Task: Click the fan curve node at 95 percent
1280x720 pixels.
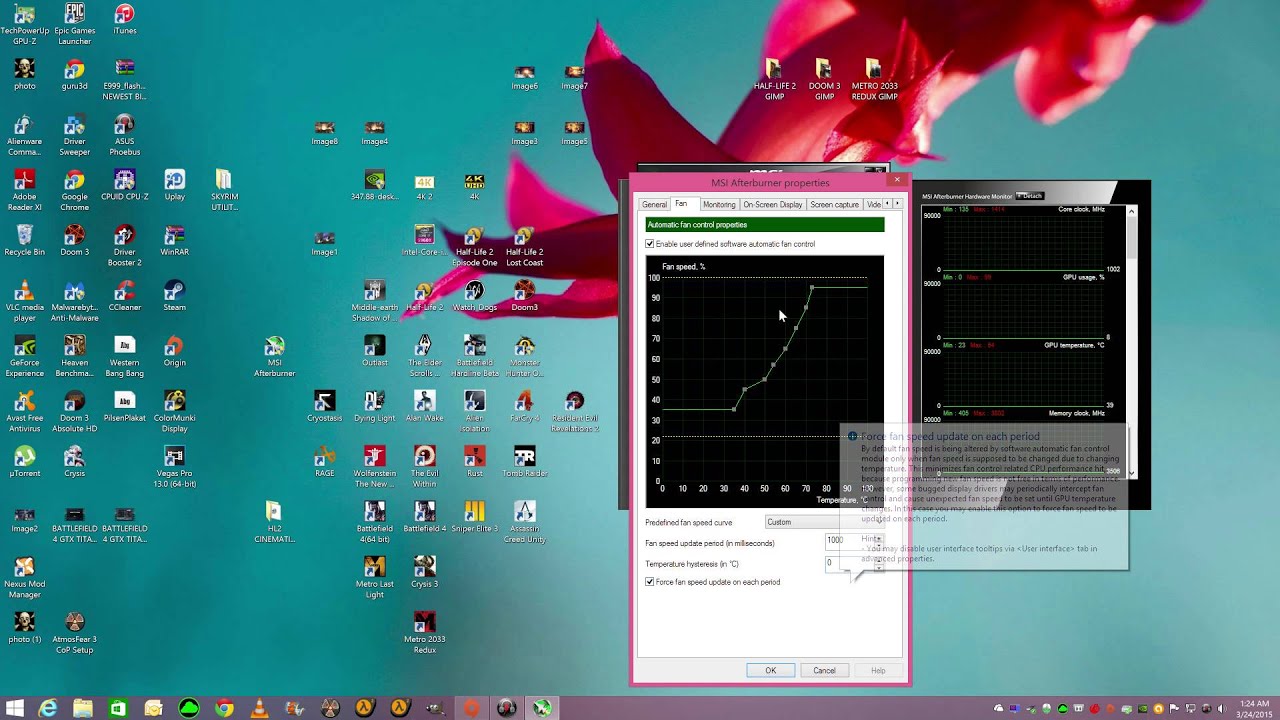Action: point(812,288)
